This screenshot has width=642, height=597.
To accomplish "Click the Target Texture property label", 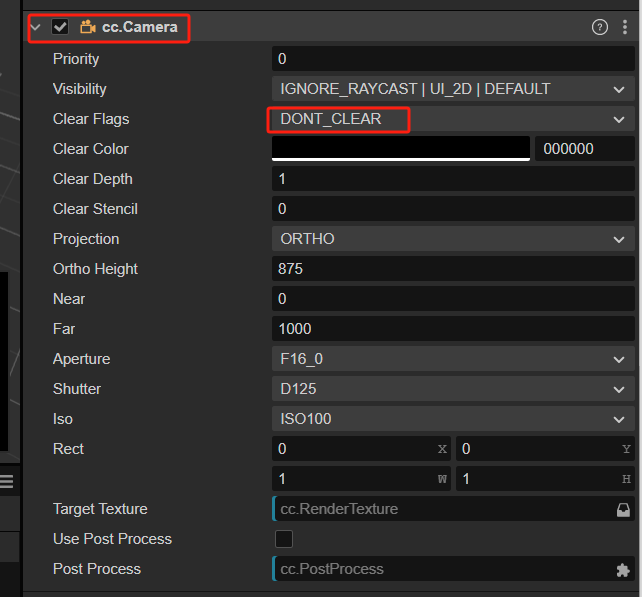I will click(100, 509).
